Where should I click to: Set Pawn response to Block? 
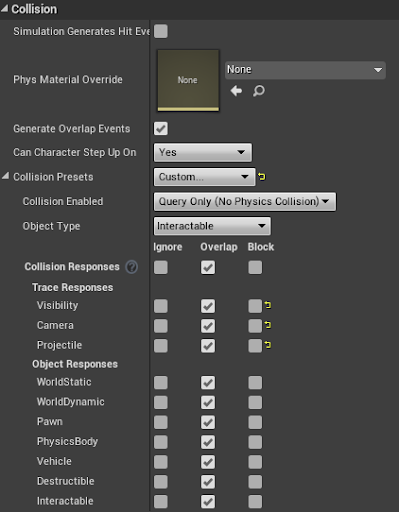tap(255, 422)
